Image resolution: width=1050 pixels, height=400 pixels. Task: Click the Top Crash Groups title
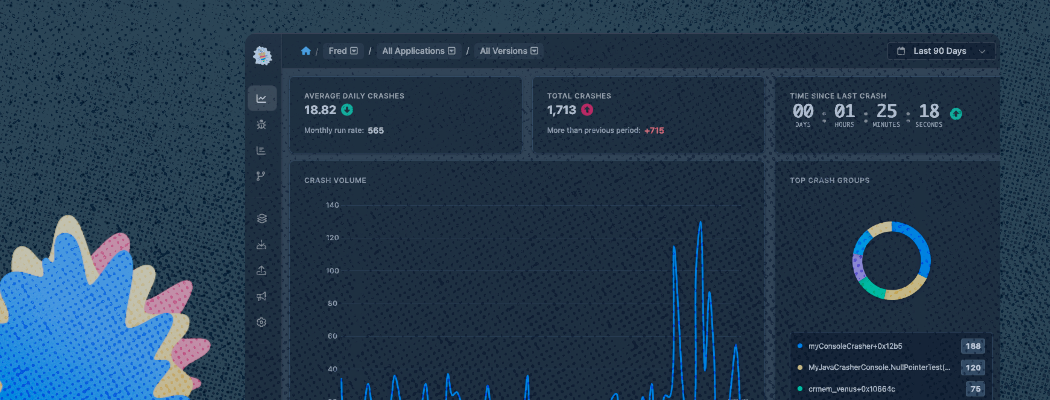829,180
